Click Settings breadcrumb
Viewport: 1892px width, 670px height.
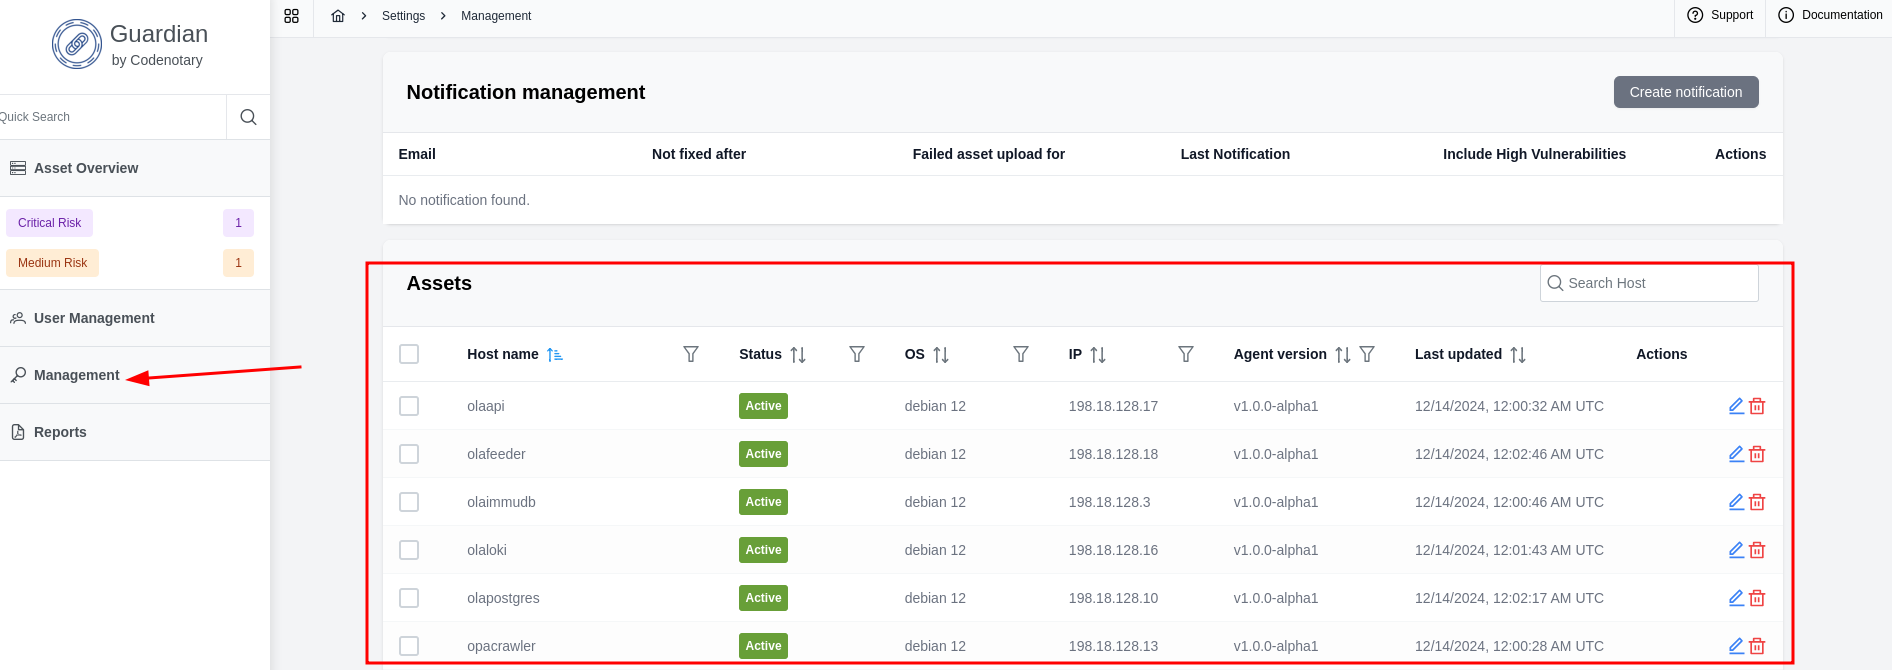click(403, 16)
